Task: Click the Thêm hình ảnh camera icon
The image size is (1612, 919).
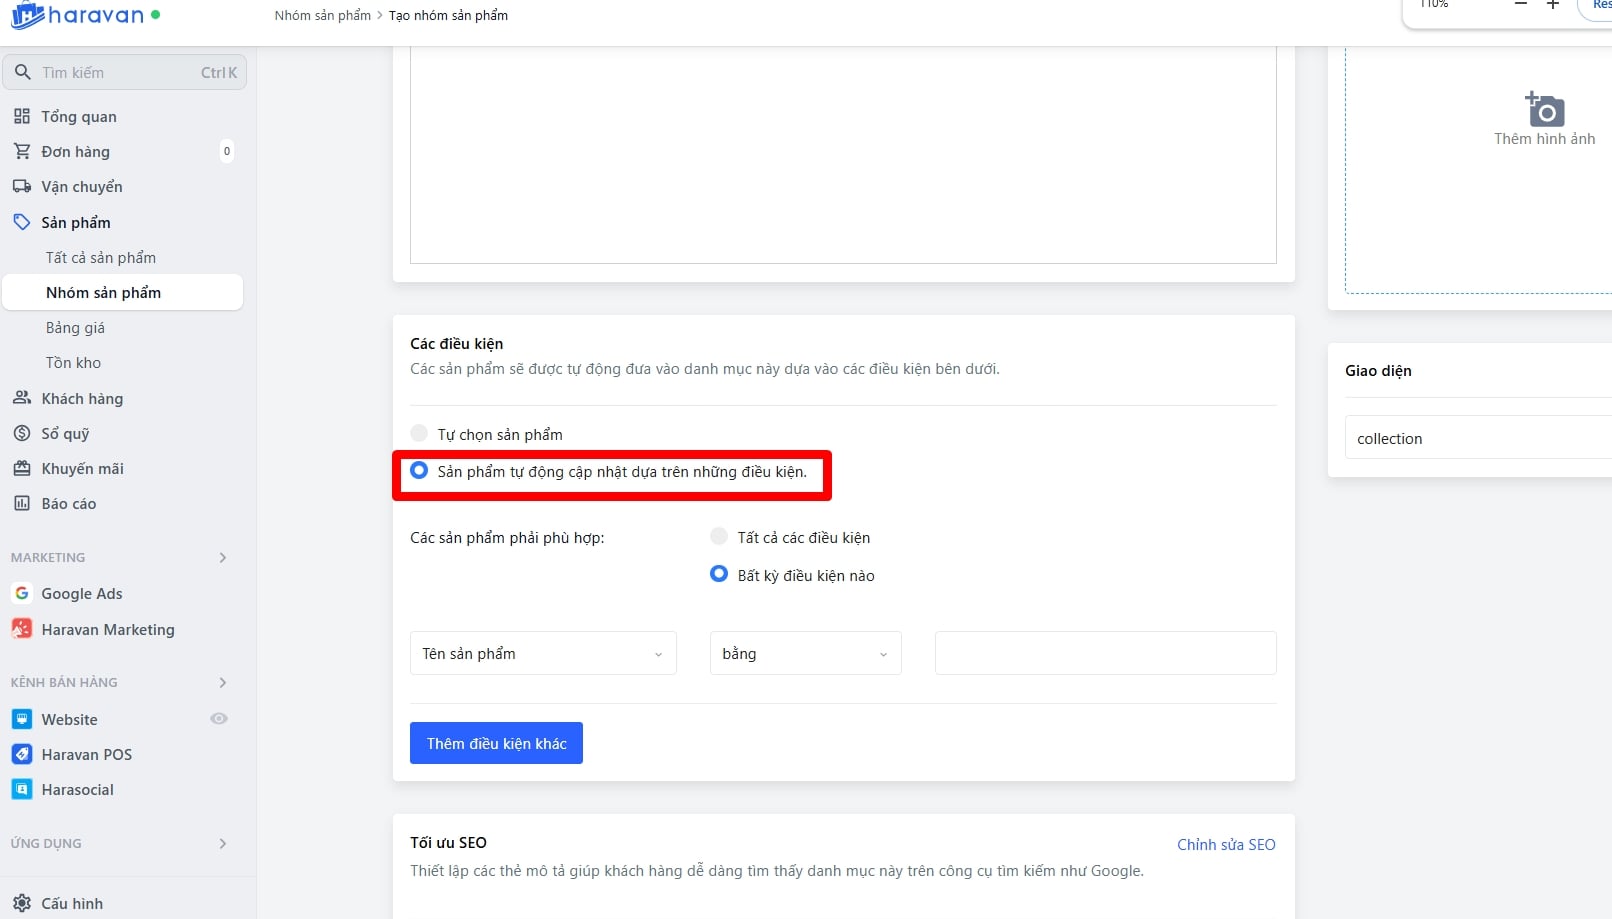Action: point(1544,110)
